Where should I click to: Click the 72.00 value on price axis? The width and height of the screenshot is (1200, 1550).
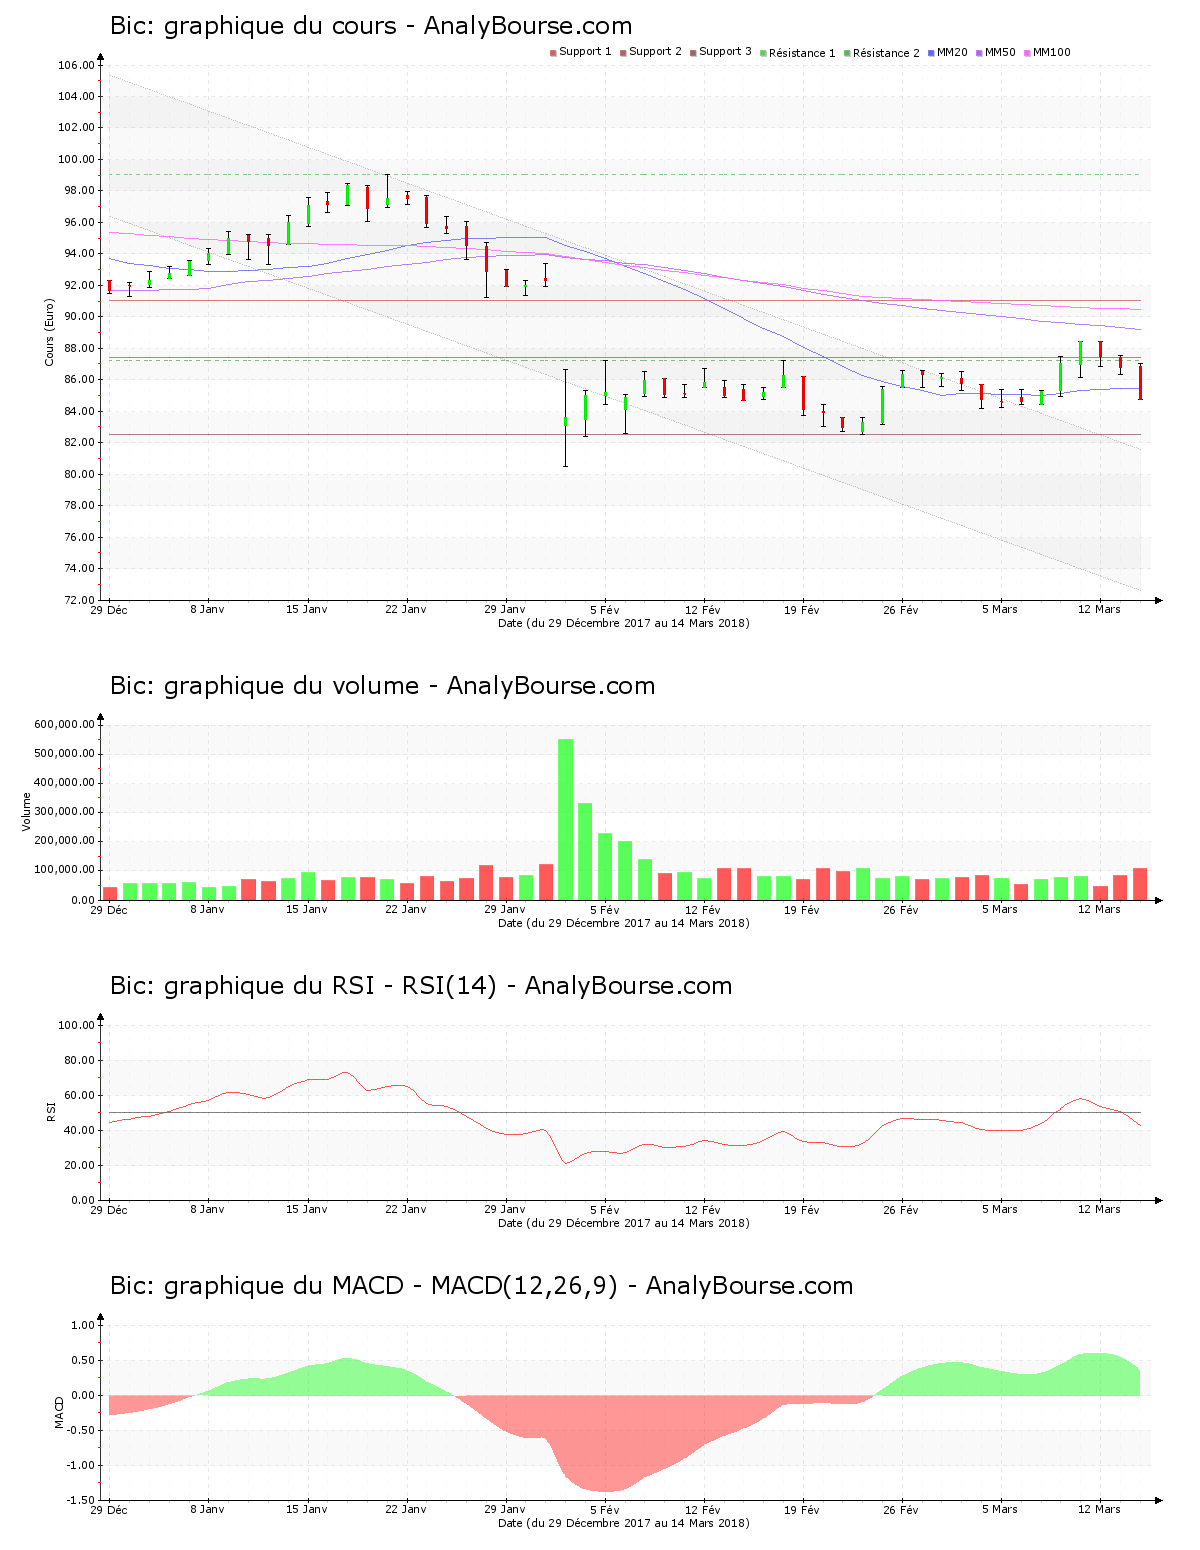[79, 600]
